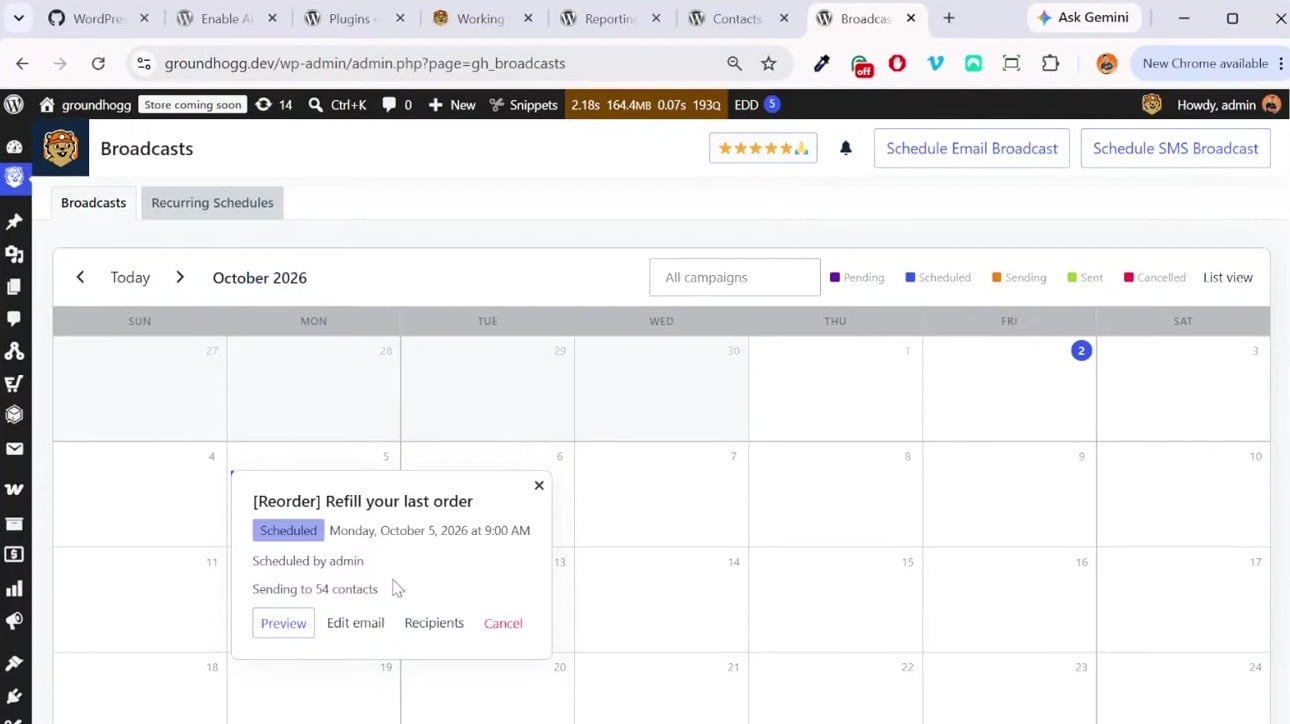Screen dimensions: 1290x724
Task: Open the All campaigns filter dropdown
Action: pyautogui.click(x=735, y=277)
